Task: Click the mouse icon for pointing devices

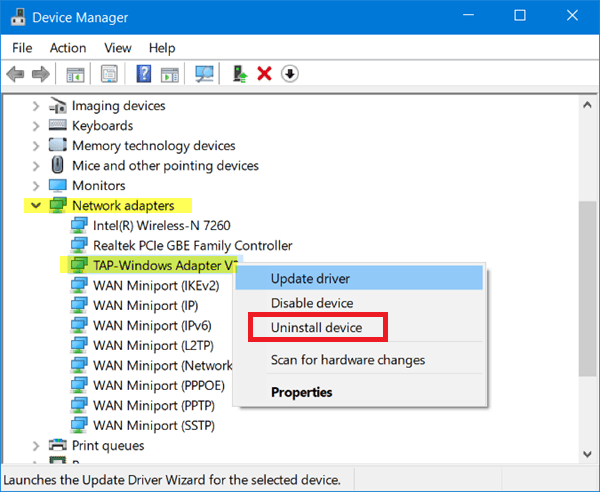Action: click(58, 165)
